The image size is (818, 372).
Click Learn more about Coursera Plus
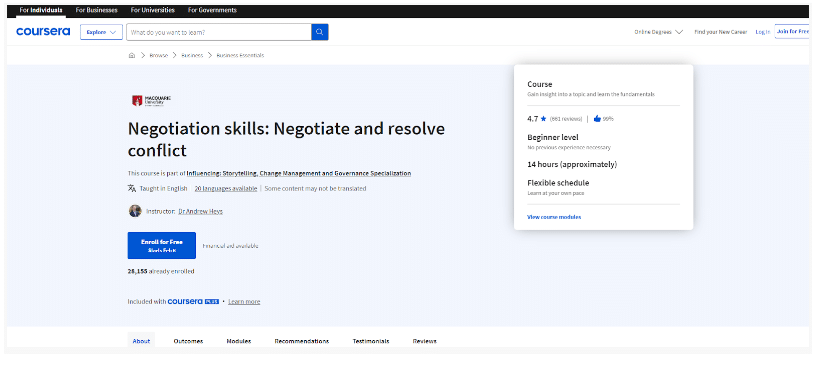pyautogui.click(x=244, y=302)
